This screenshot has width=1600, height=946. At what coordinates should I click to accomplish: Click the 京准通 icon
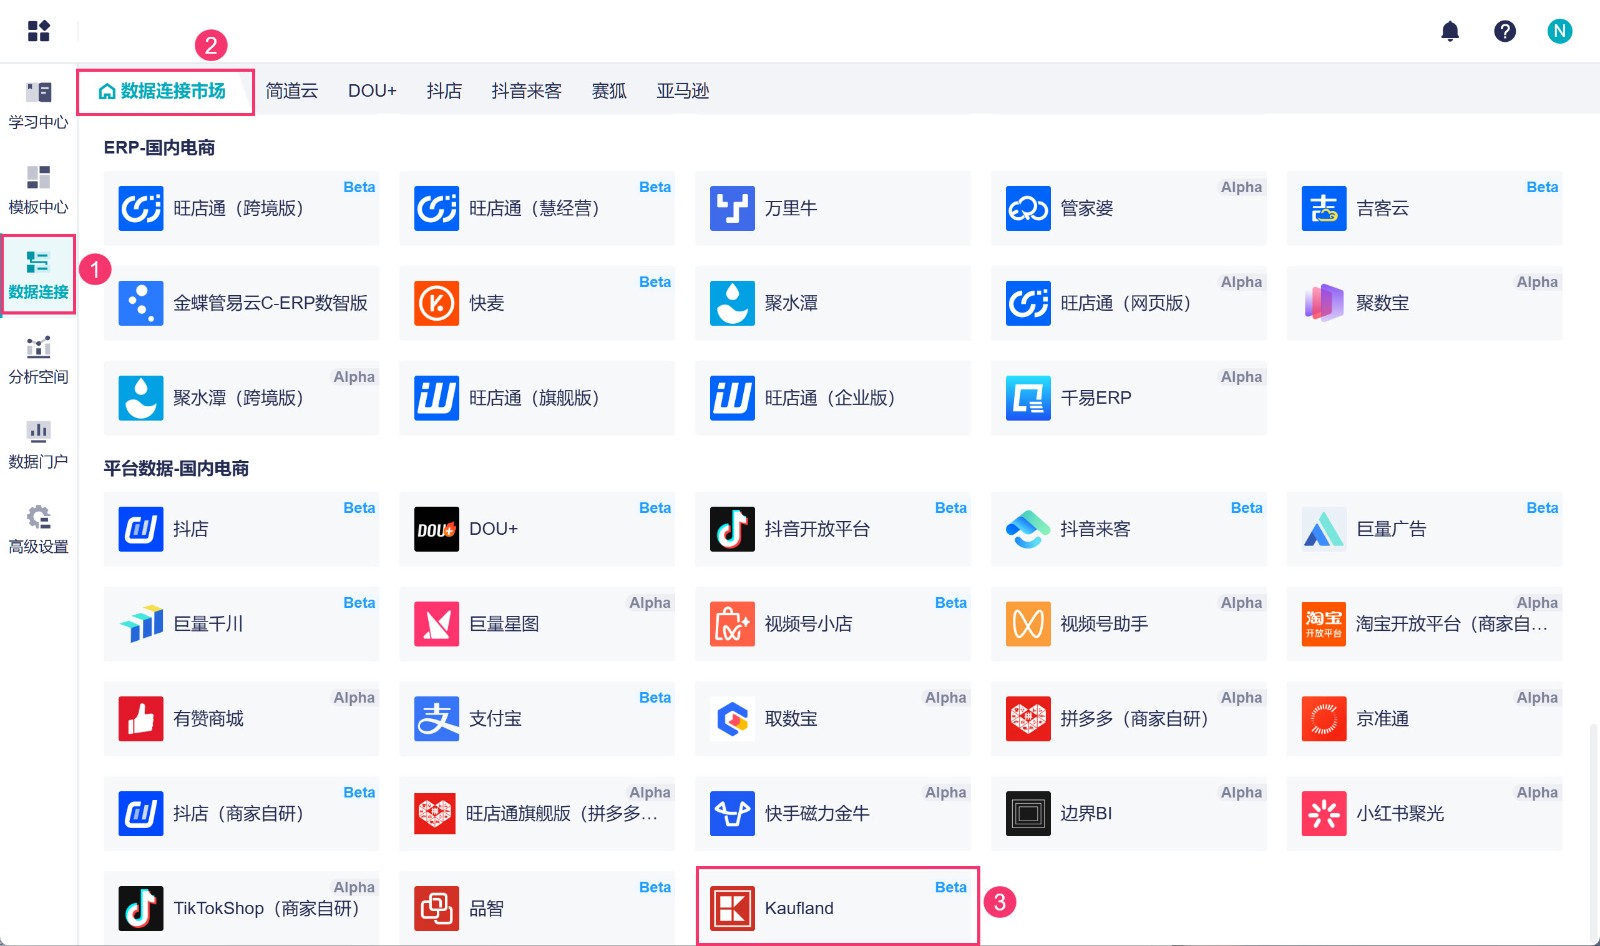[x=1324, y=719]
